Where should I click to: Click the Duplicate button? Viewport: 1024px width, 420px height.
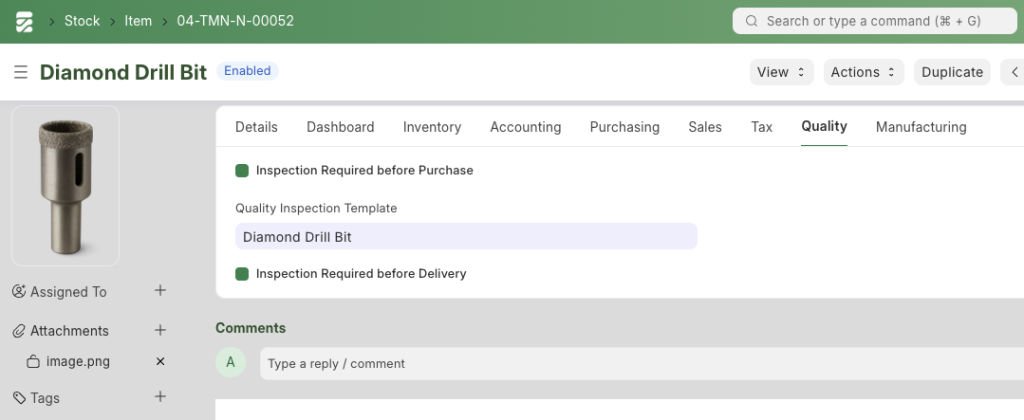coord(952,72)
